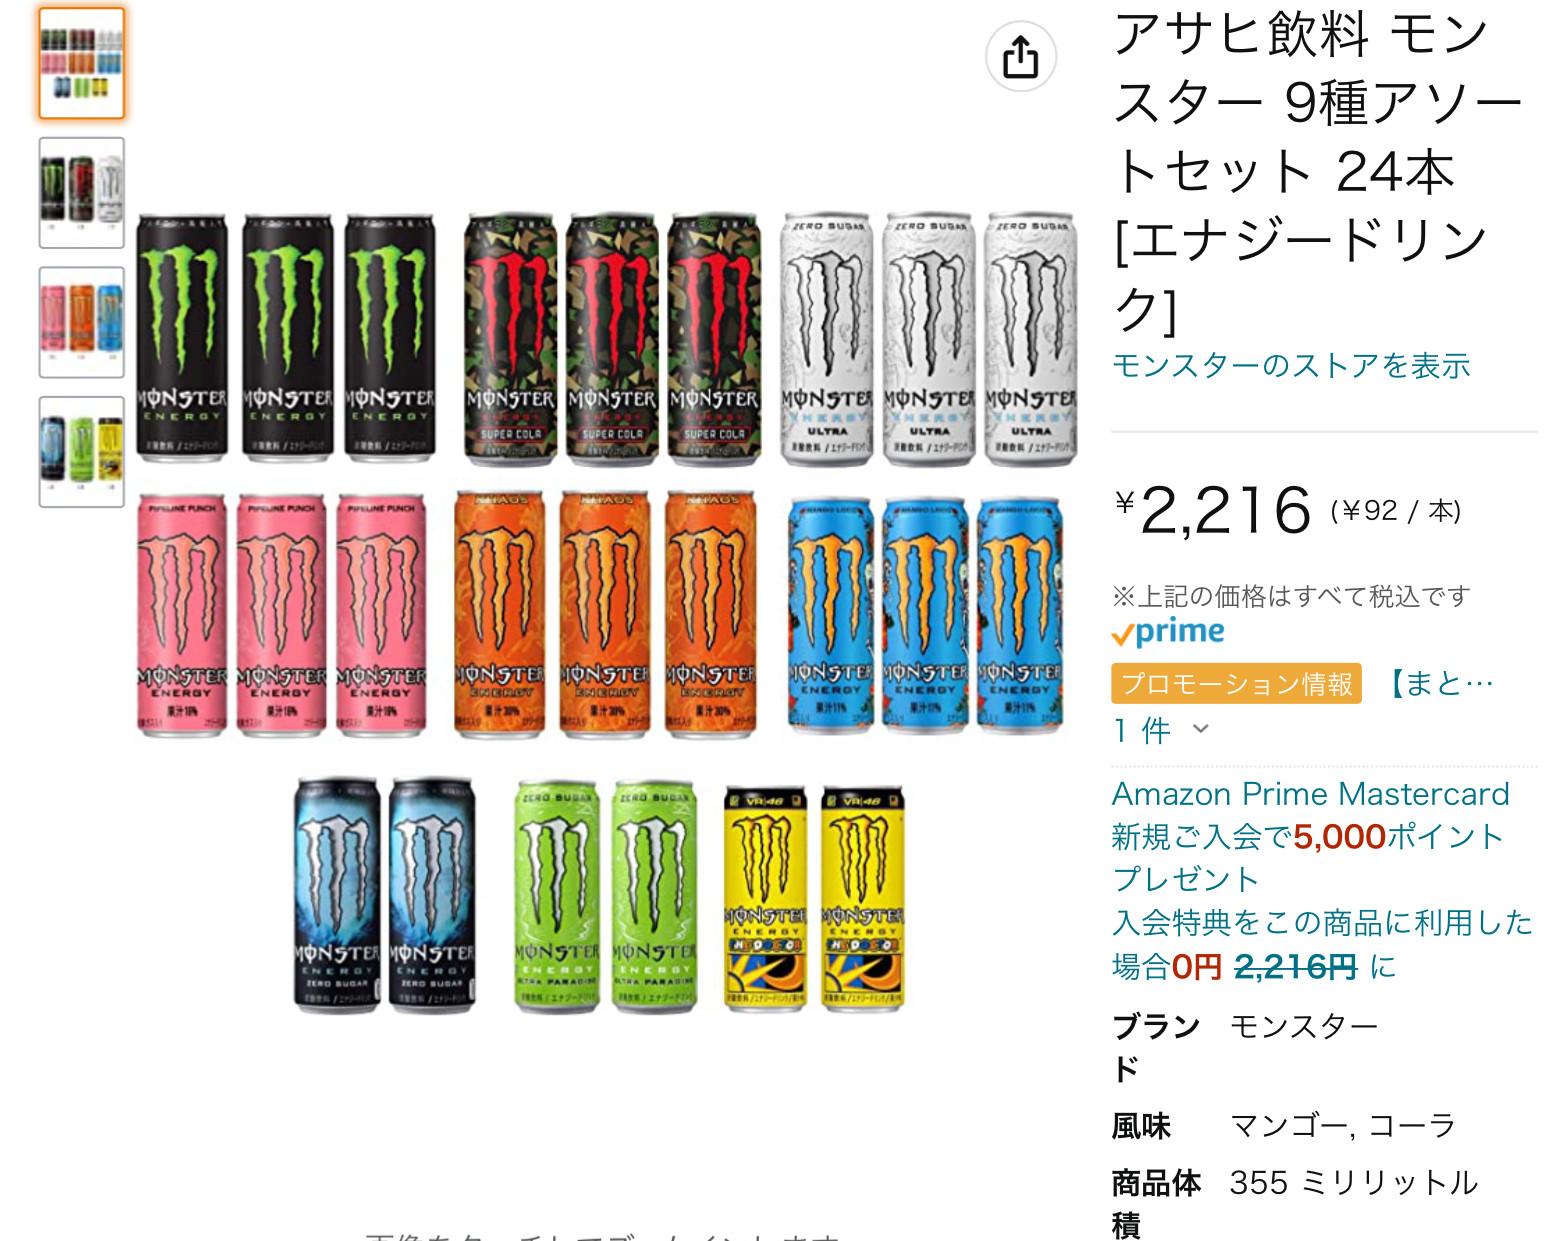Viewport: 1556px width, 1241px height.
Task: Open the Amazon Prime Mastercard offer link
Action: [1311, 794]
